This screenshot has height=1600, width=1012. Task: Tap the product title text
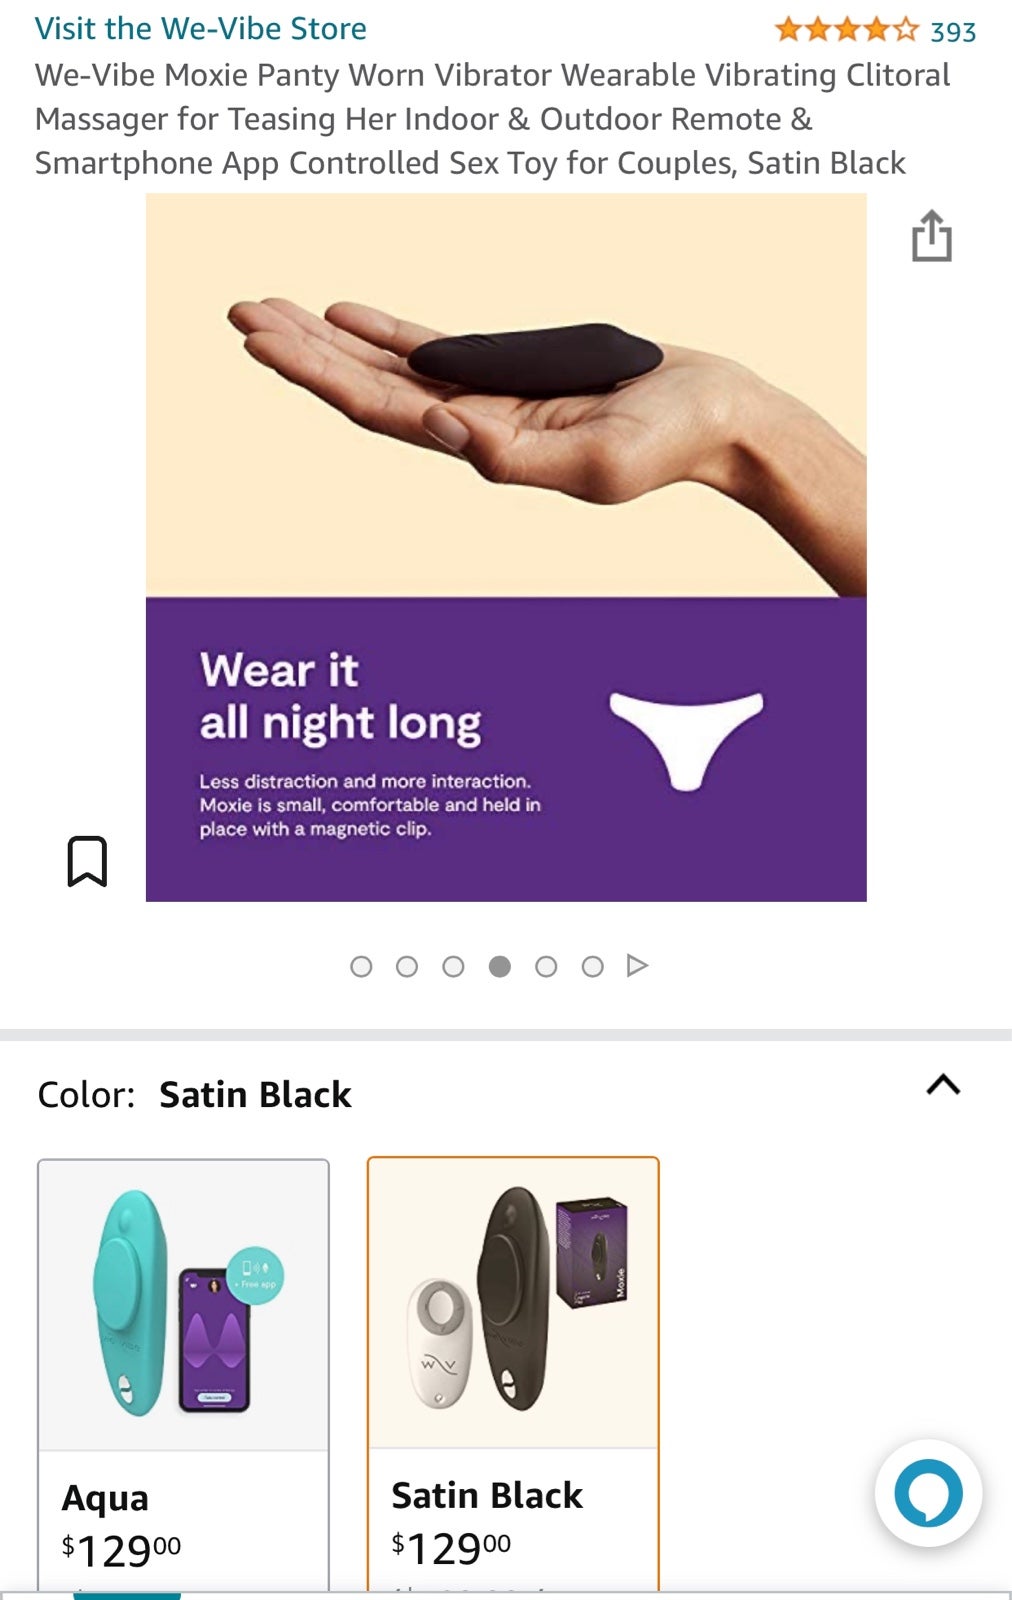point(492,119)
